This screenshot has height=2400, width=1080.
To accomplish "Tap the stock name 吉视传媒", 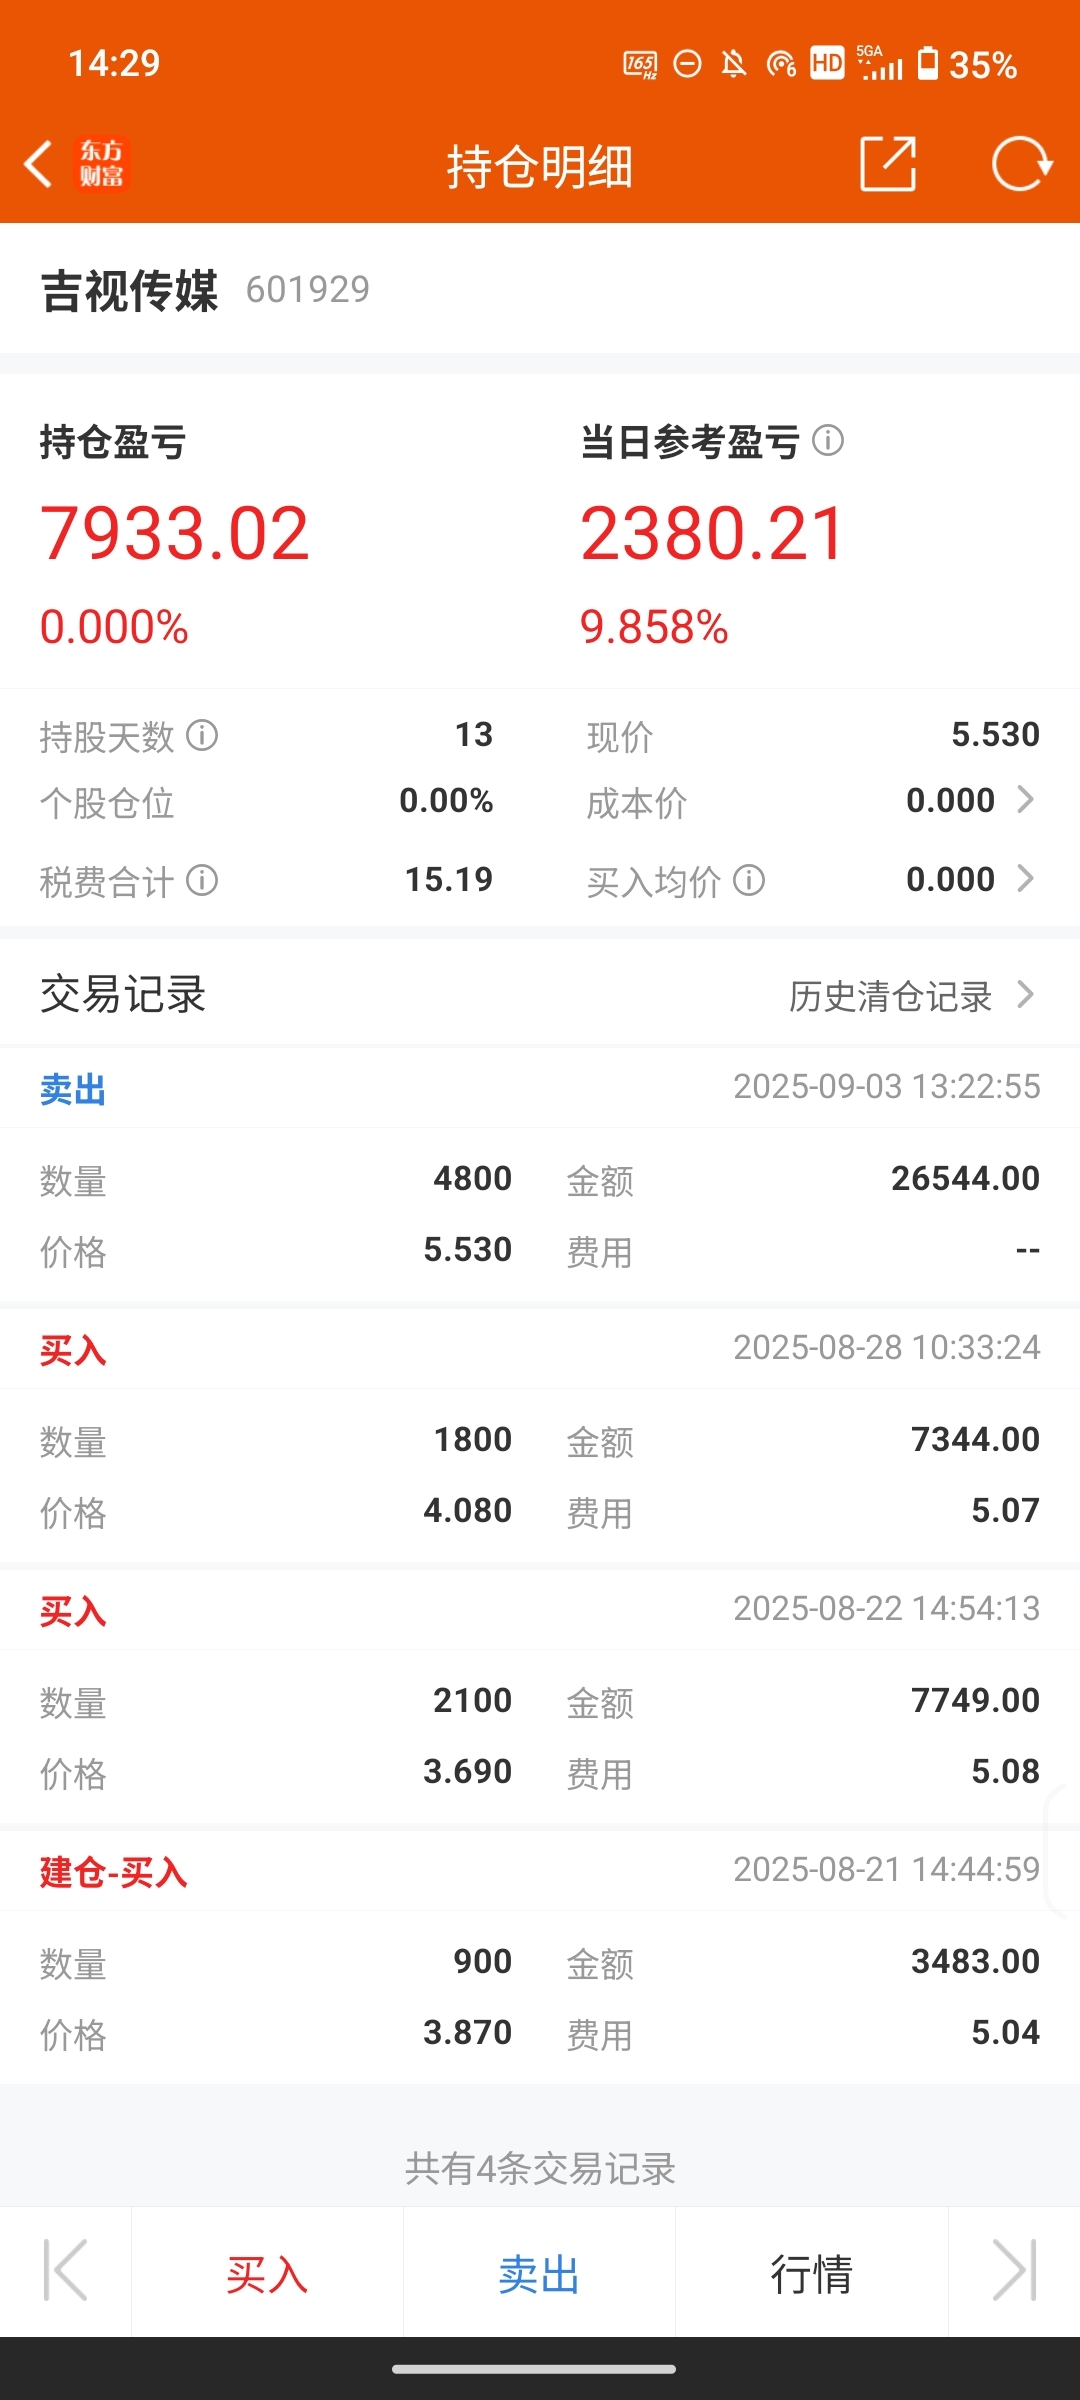I will pyautogui.click(x=129, y=291).
